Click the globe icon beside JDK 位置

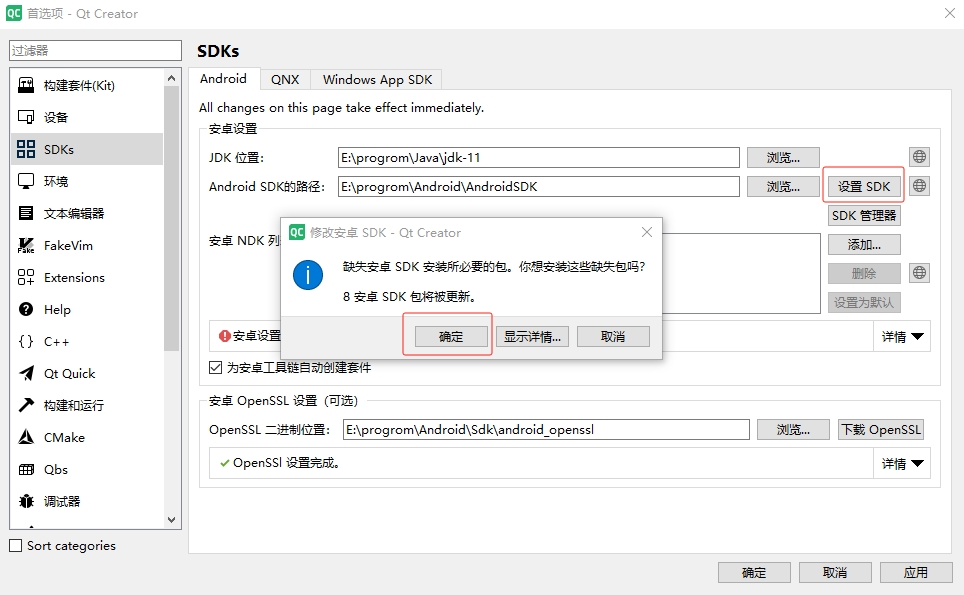tap(919, 157)
